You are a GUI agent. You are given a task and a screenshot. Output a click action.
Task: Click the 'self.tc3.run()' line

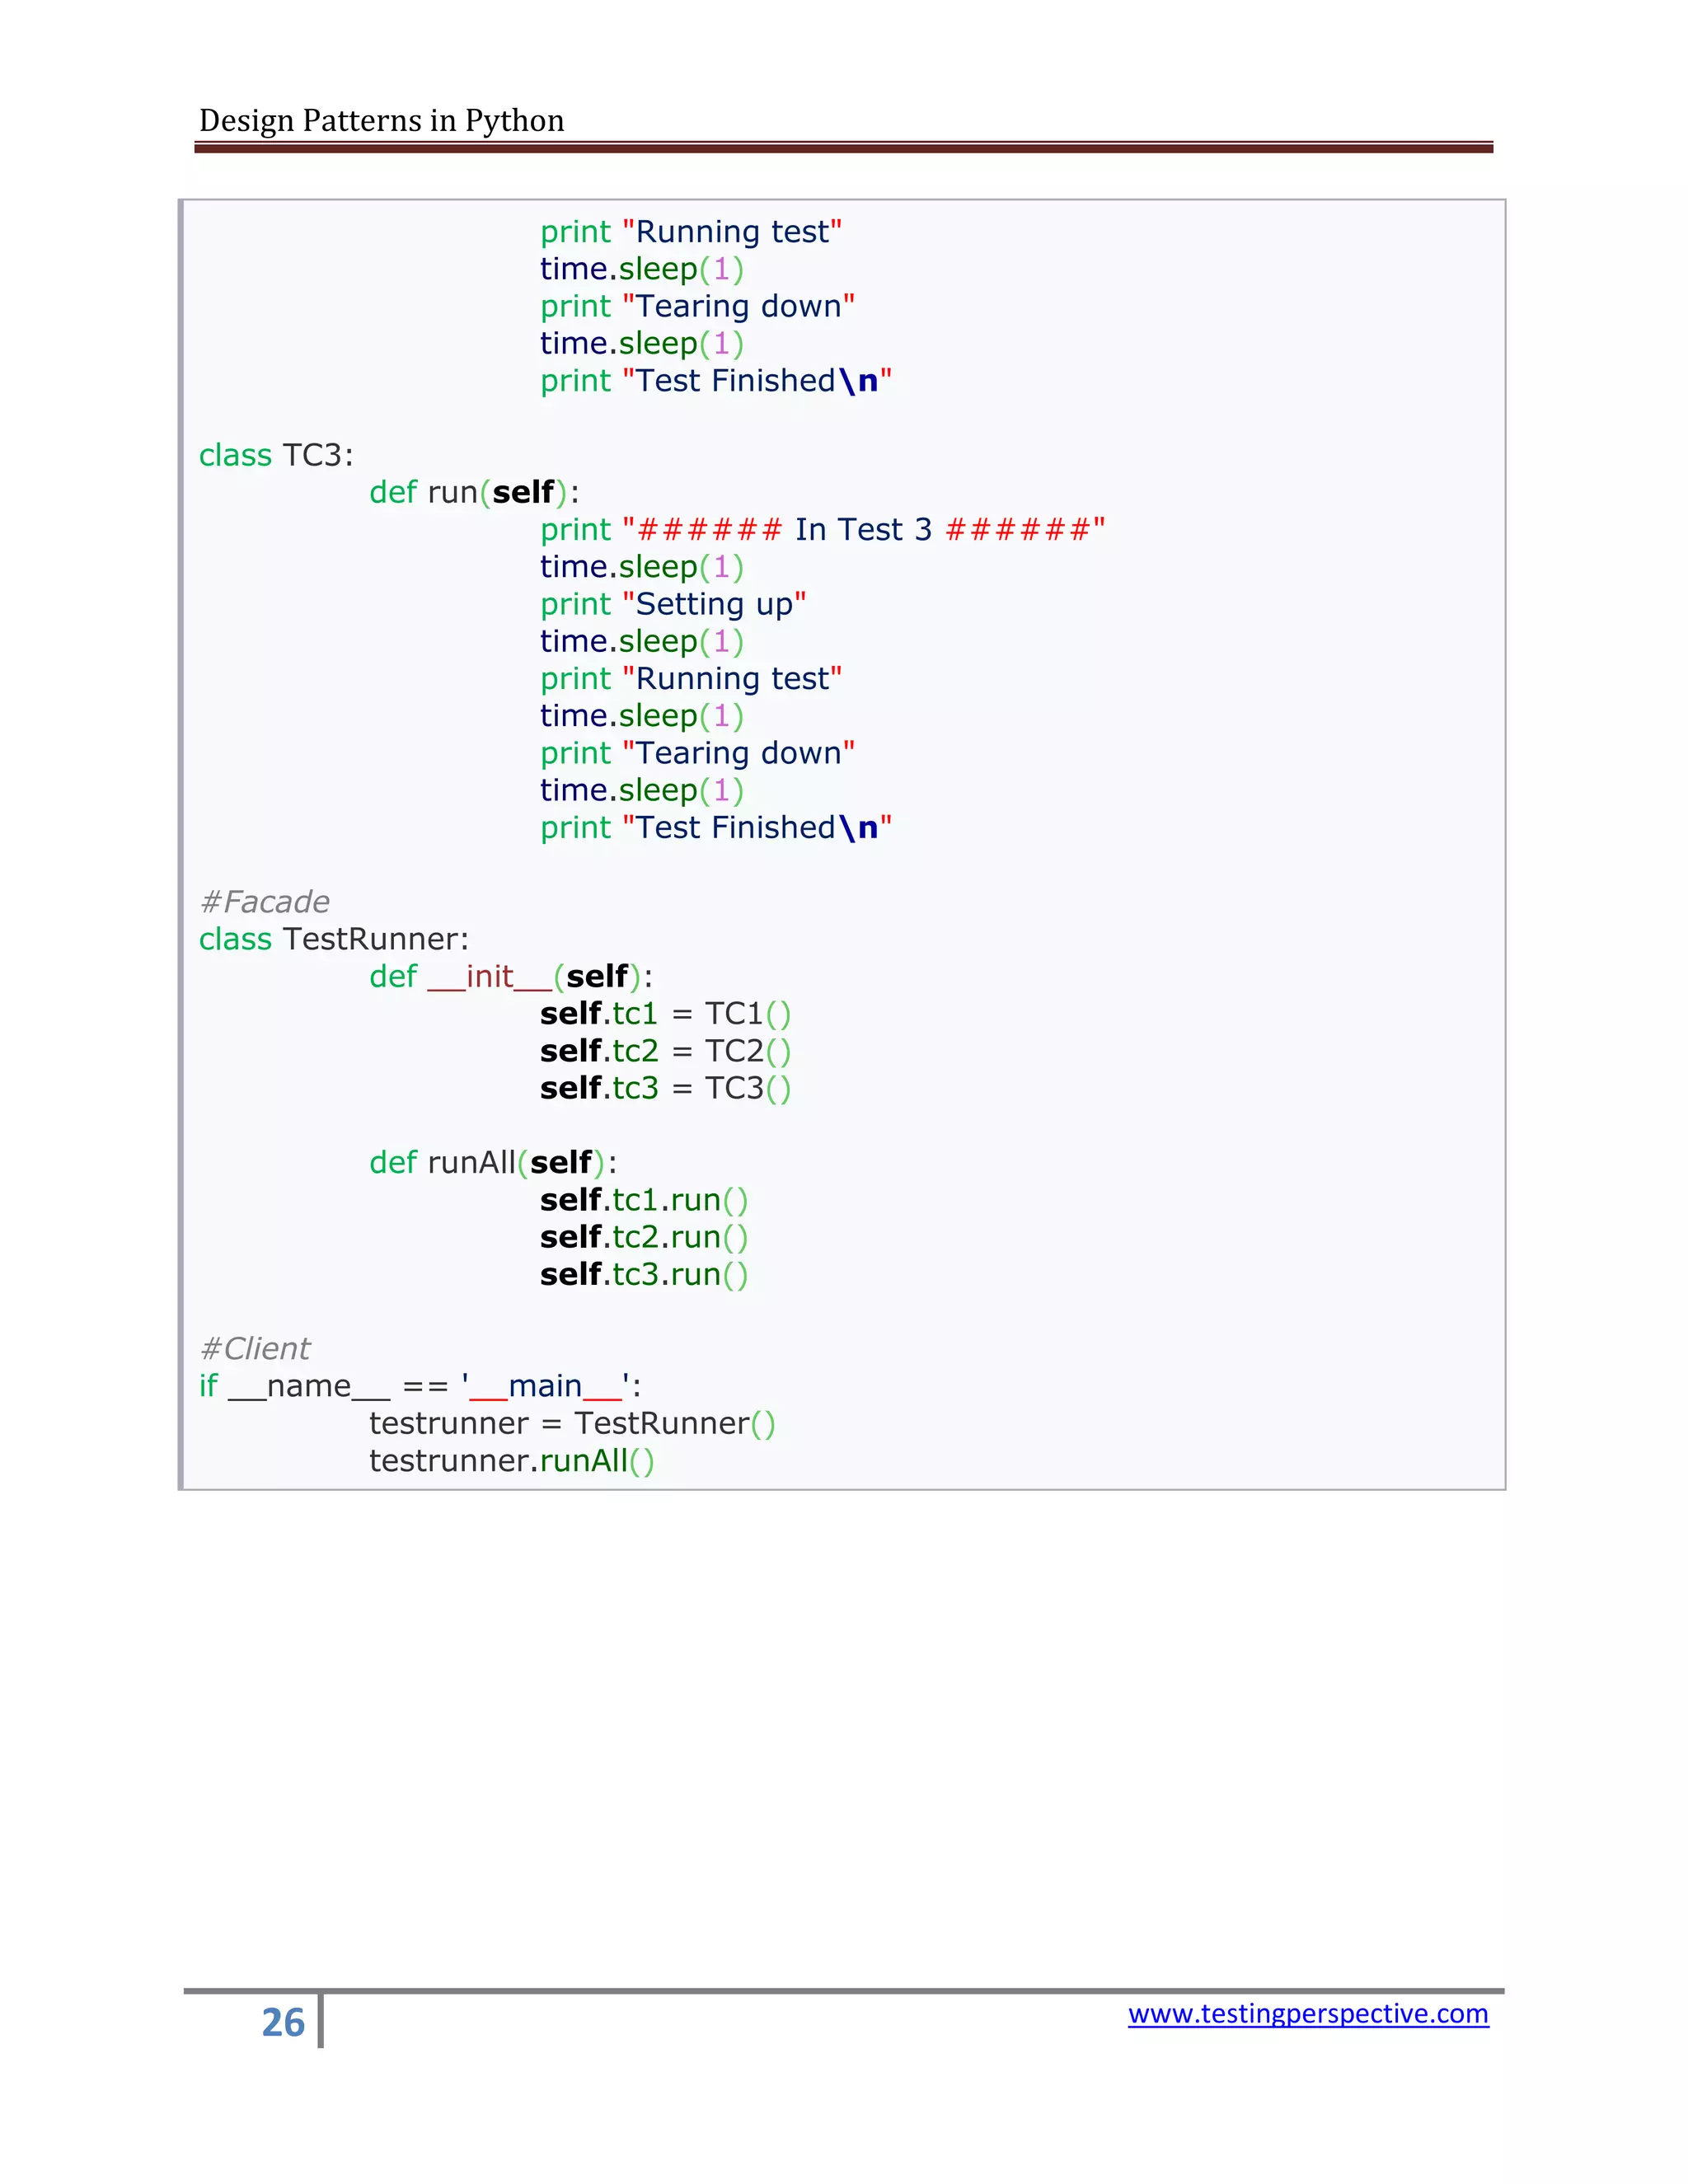tap(644, 1275)
